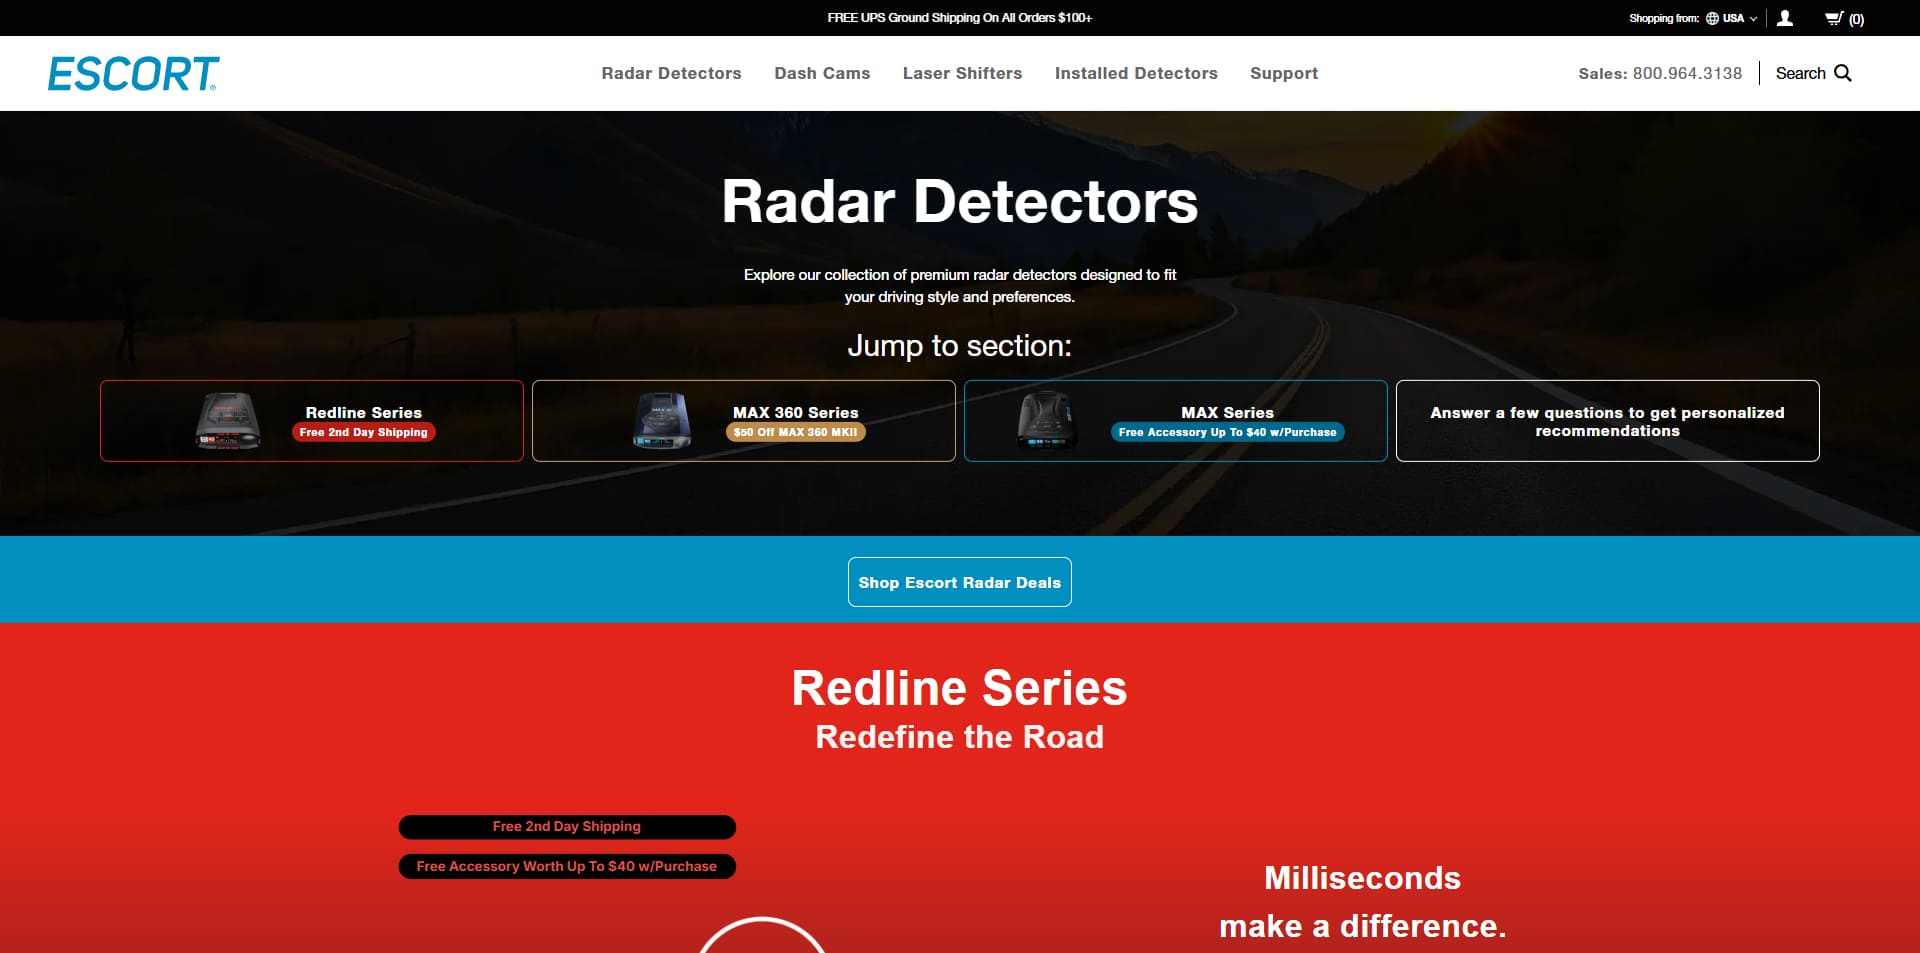Click the ESCORT logo
The width and height of the screenshot is (1920, 953).
(133, 73)
